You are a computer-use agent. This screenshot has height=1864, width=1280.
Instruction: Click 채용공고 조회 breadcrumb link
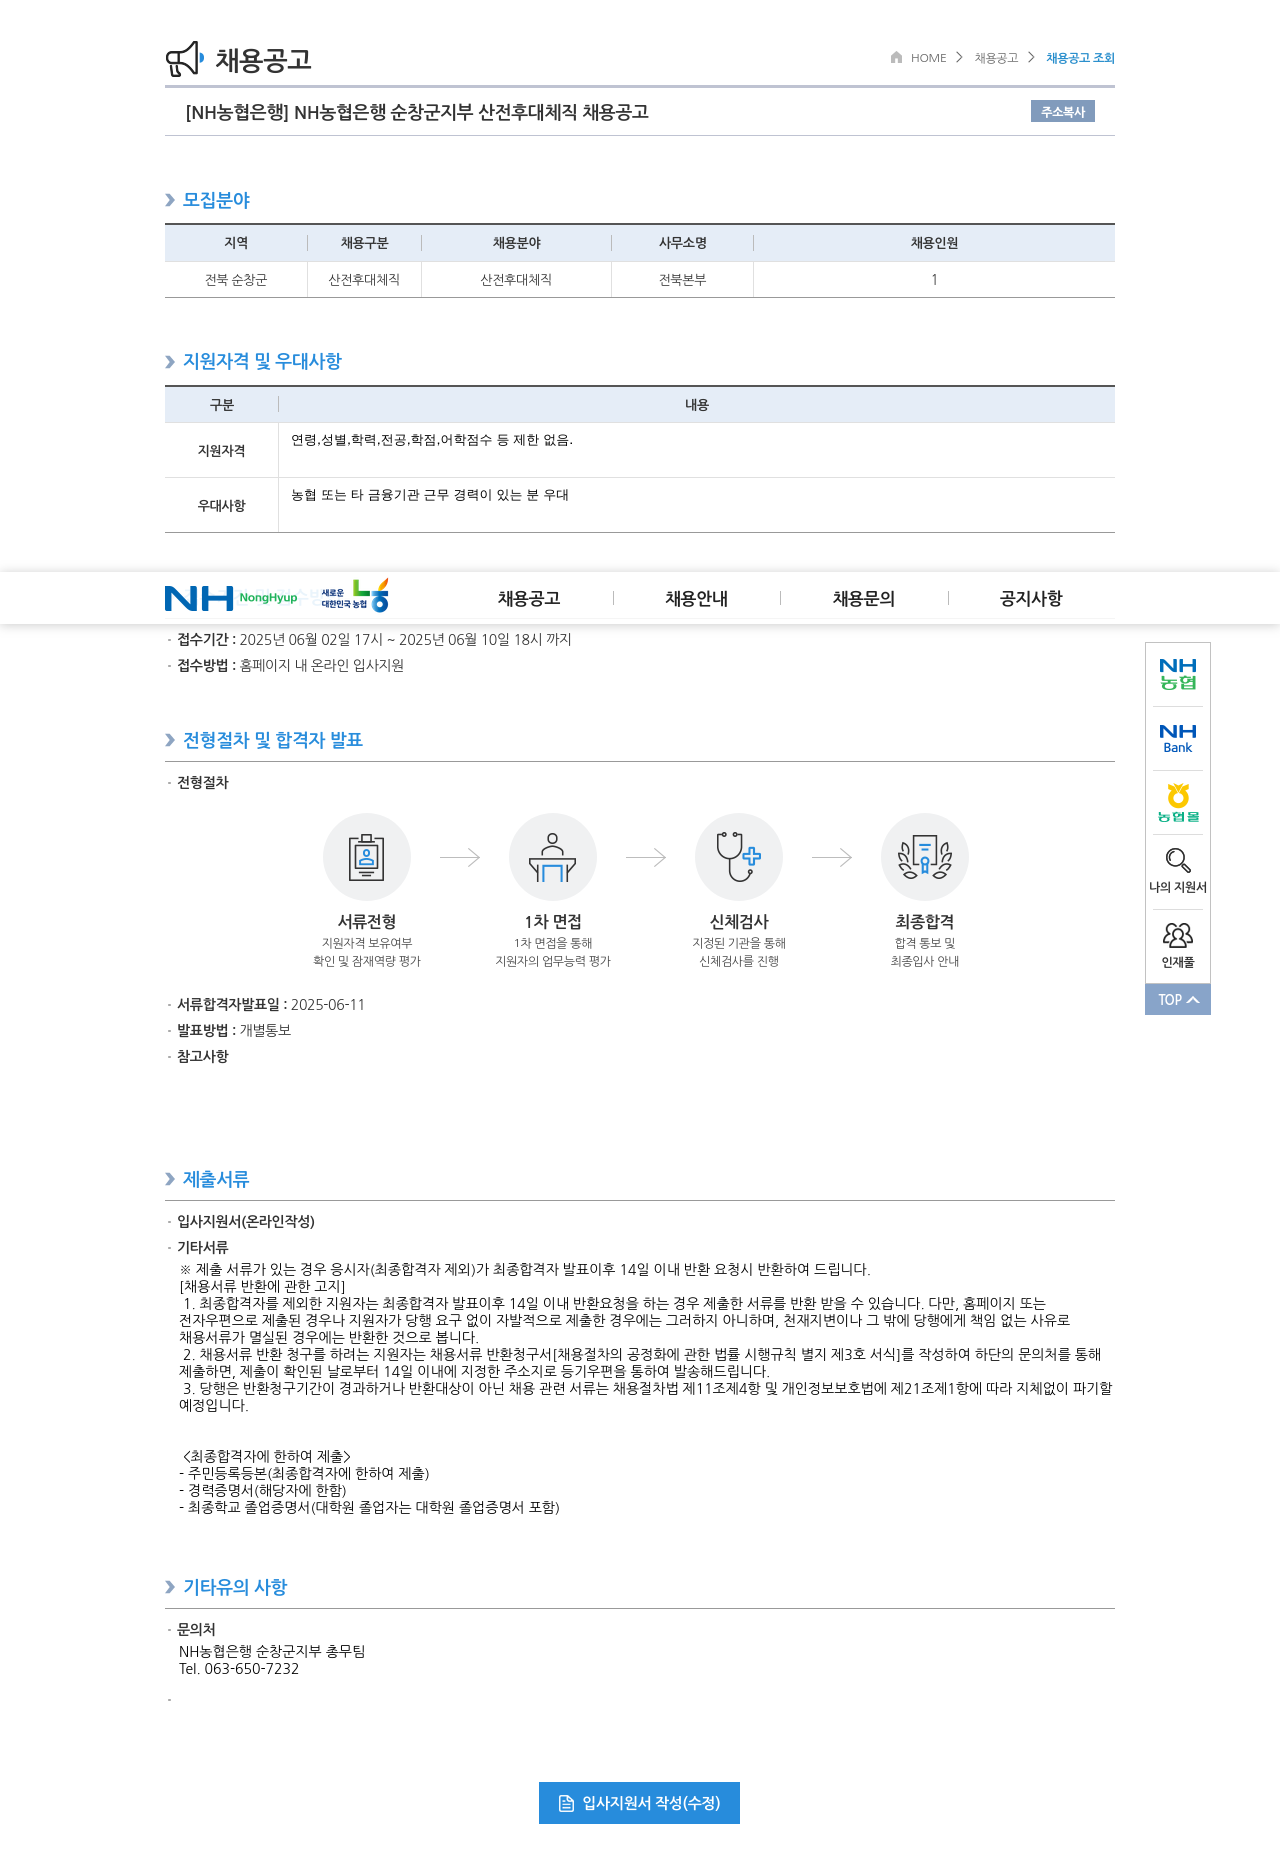click(x=1080, y=58)
